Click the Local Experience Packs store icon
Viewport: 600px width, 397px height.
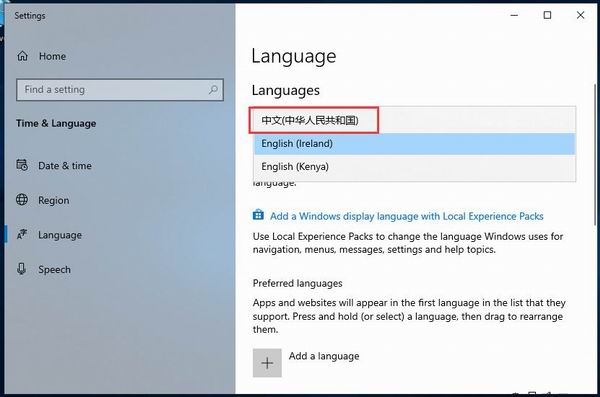(x=258, y=215)
